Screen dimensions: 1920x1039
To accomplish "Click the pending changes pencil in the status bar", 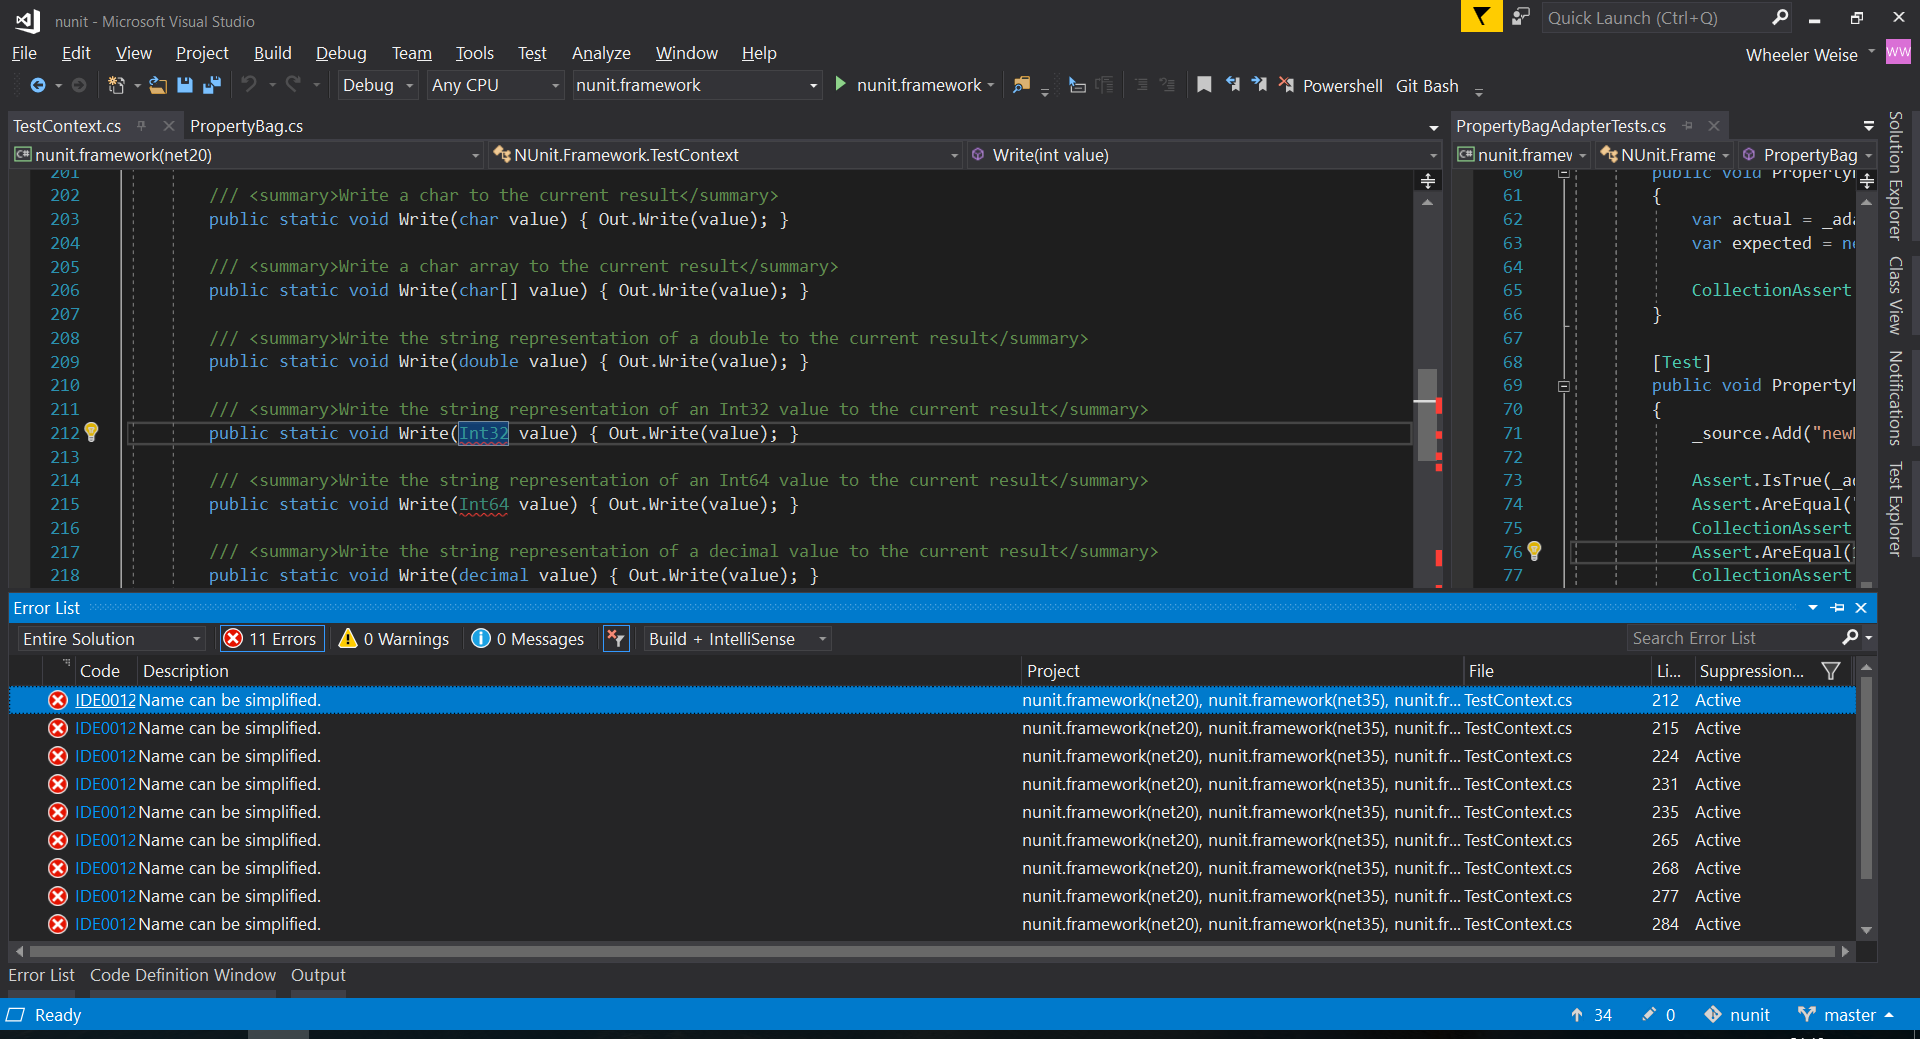I will coord(1649,1015).
